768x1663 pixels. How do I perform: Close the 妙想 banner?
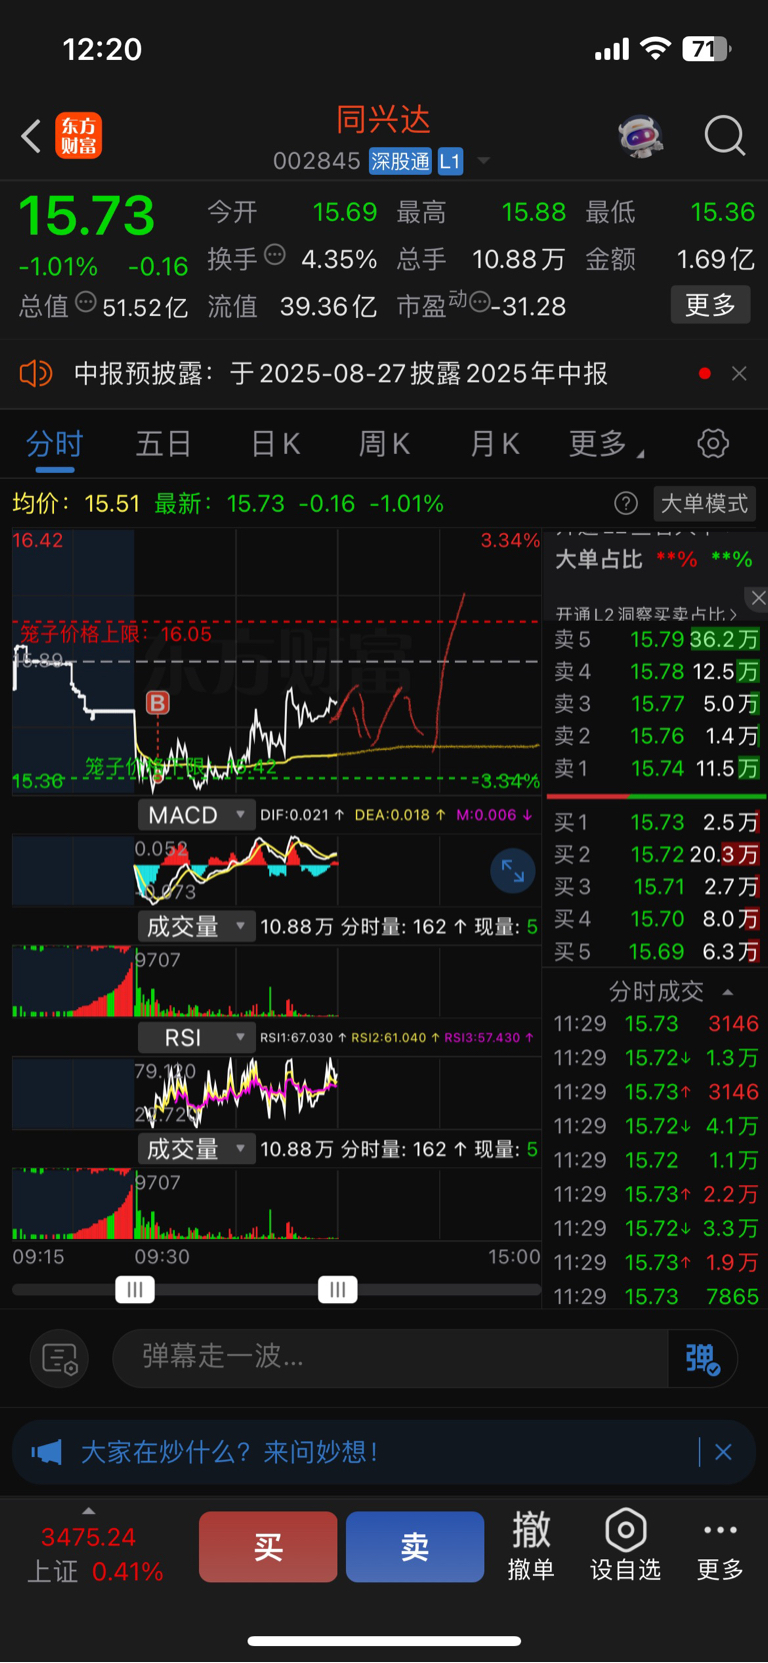[723, 1451]
